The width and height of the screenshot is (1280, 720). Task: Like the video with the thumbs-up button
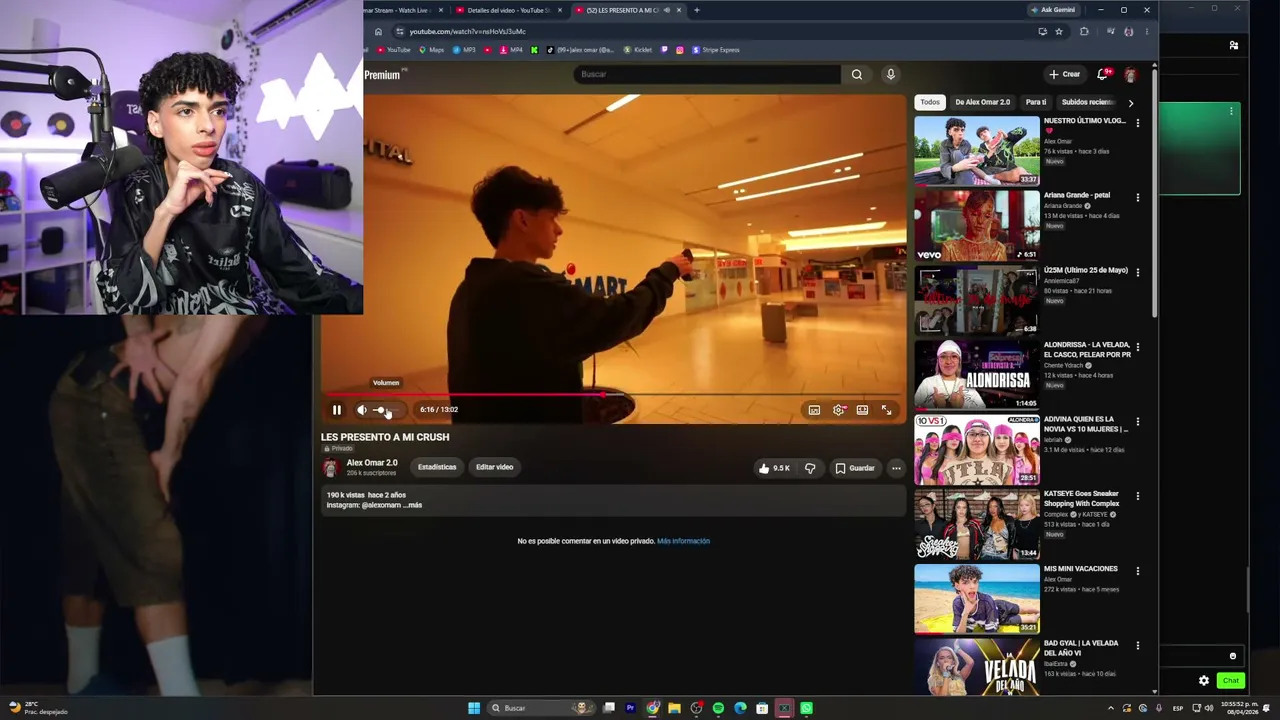[x=774, y=468]
